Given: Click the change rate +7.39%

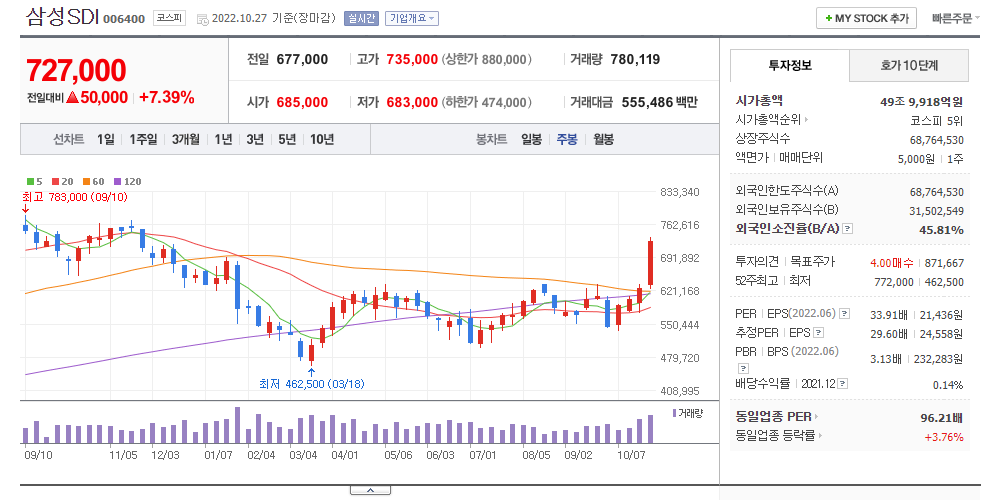Looking at the screenshot, I should pos(167,97).
